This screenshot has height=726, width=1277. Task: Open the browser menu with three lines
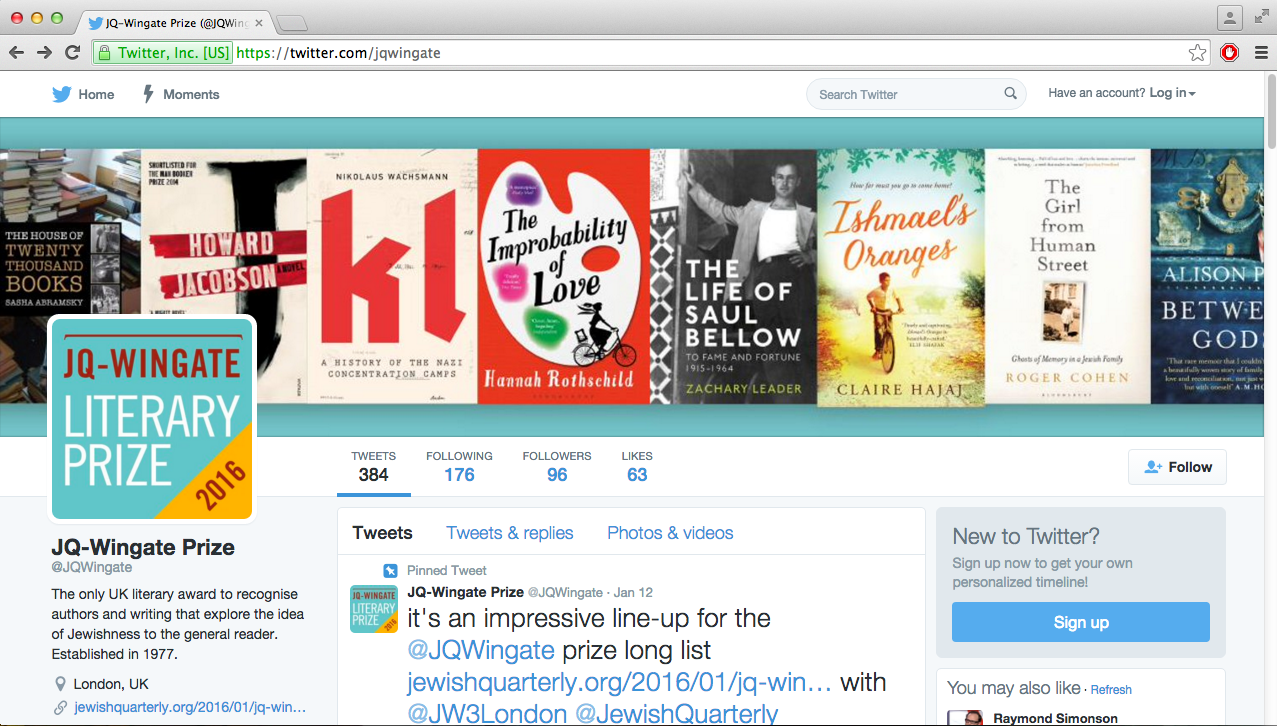(x=1263, y=53)
